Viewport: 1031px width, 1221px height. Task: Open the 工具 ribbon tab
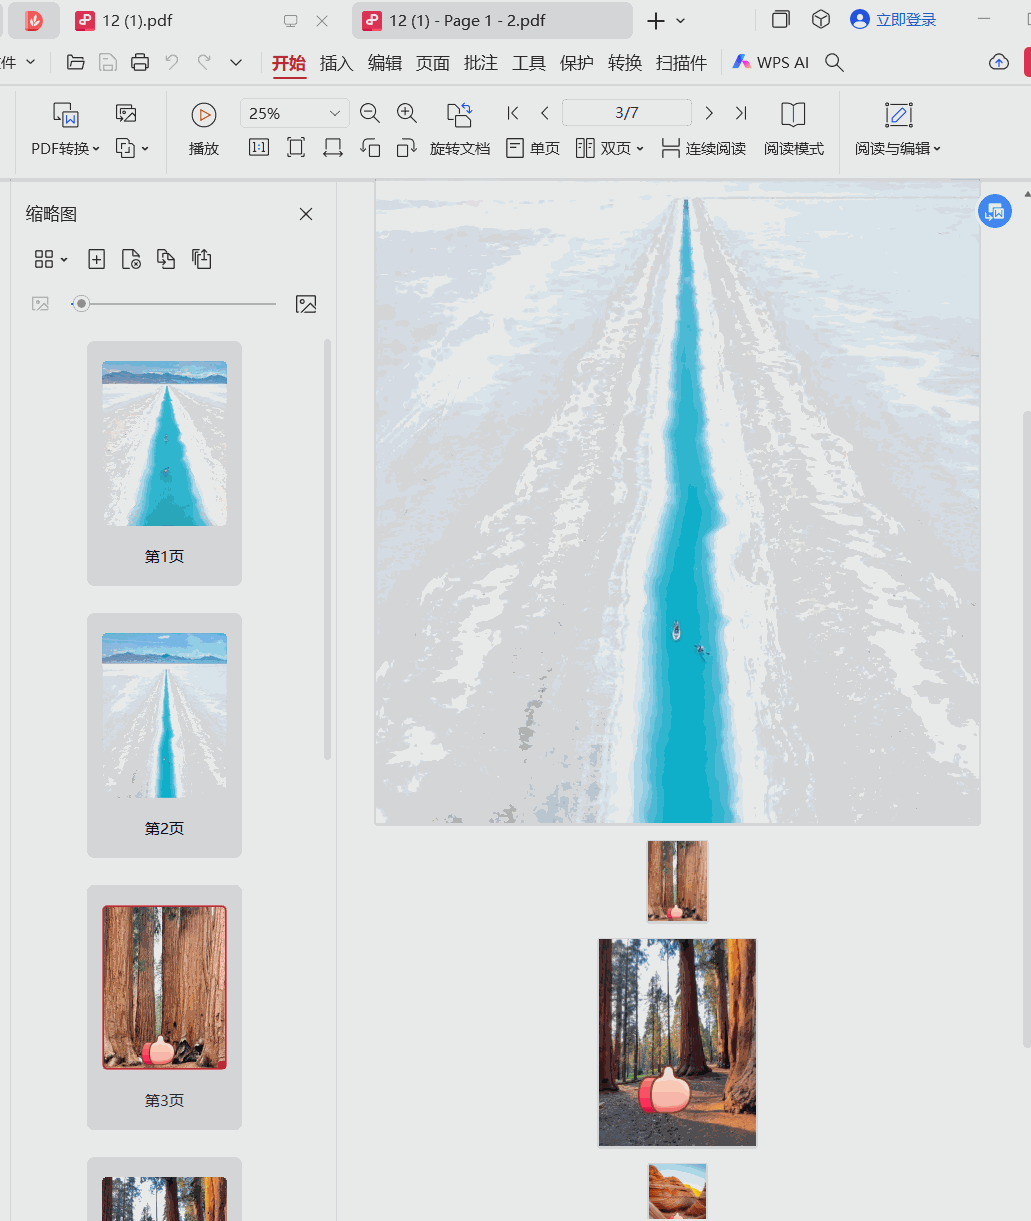pyautogui.click(x=529, y=63)
